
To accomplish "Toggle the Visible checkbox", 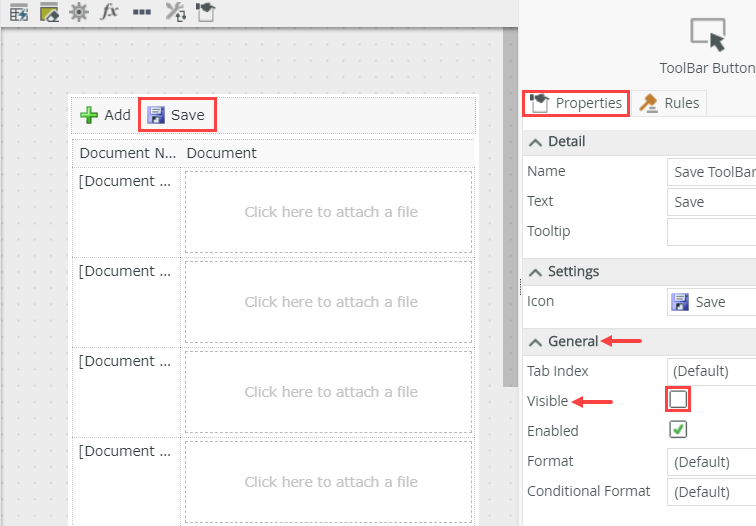I will coord(678,399).
